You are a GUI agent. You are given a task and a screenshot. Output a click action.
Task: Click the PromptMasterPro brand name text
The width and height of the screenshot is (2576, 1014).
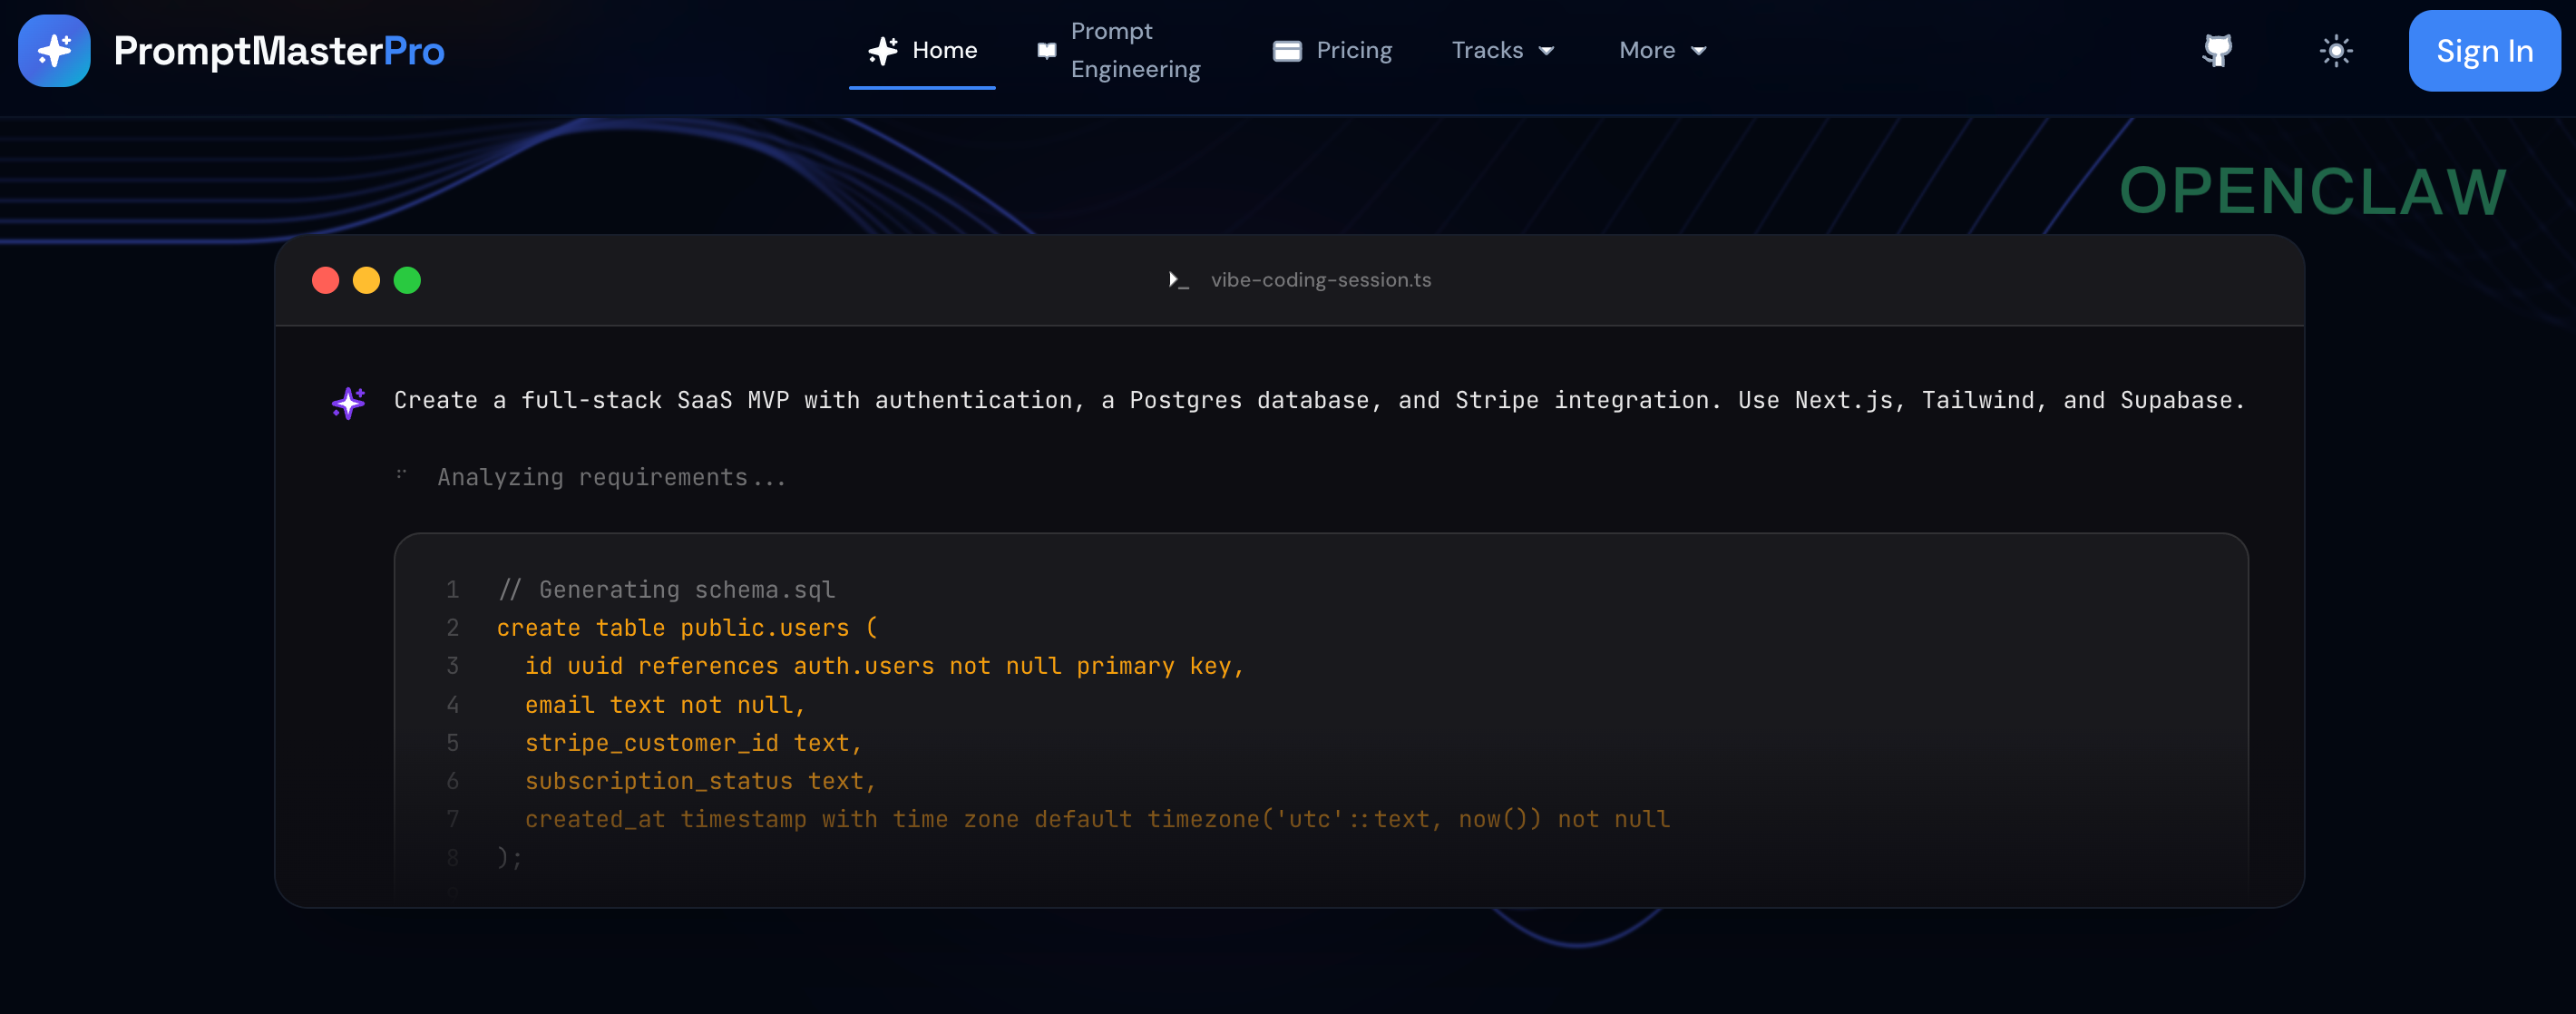pos(278,51)
